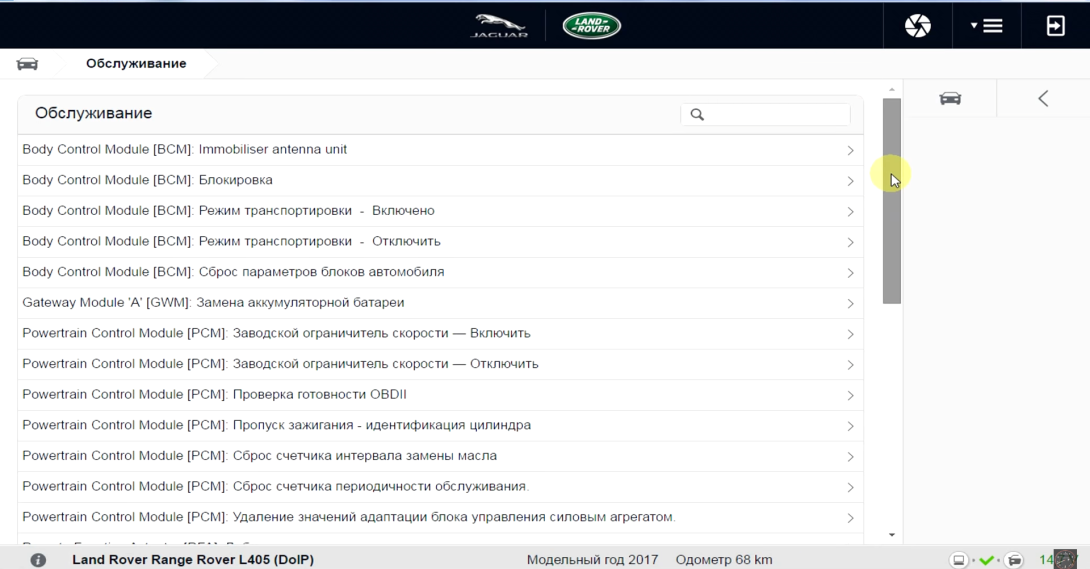Click the exit session icon
The height and width of the screenshot is (569, 1090).
pyautogui.click(x=1055, y=26)
